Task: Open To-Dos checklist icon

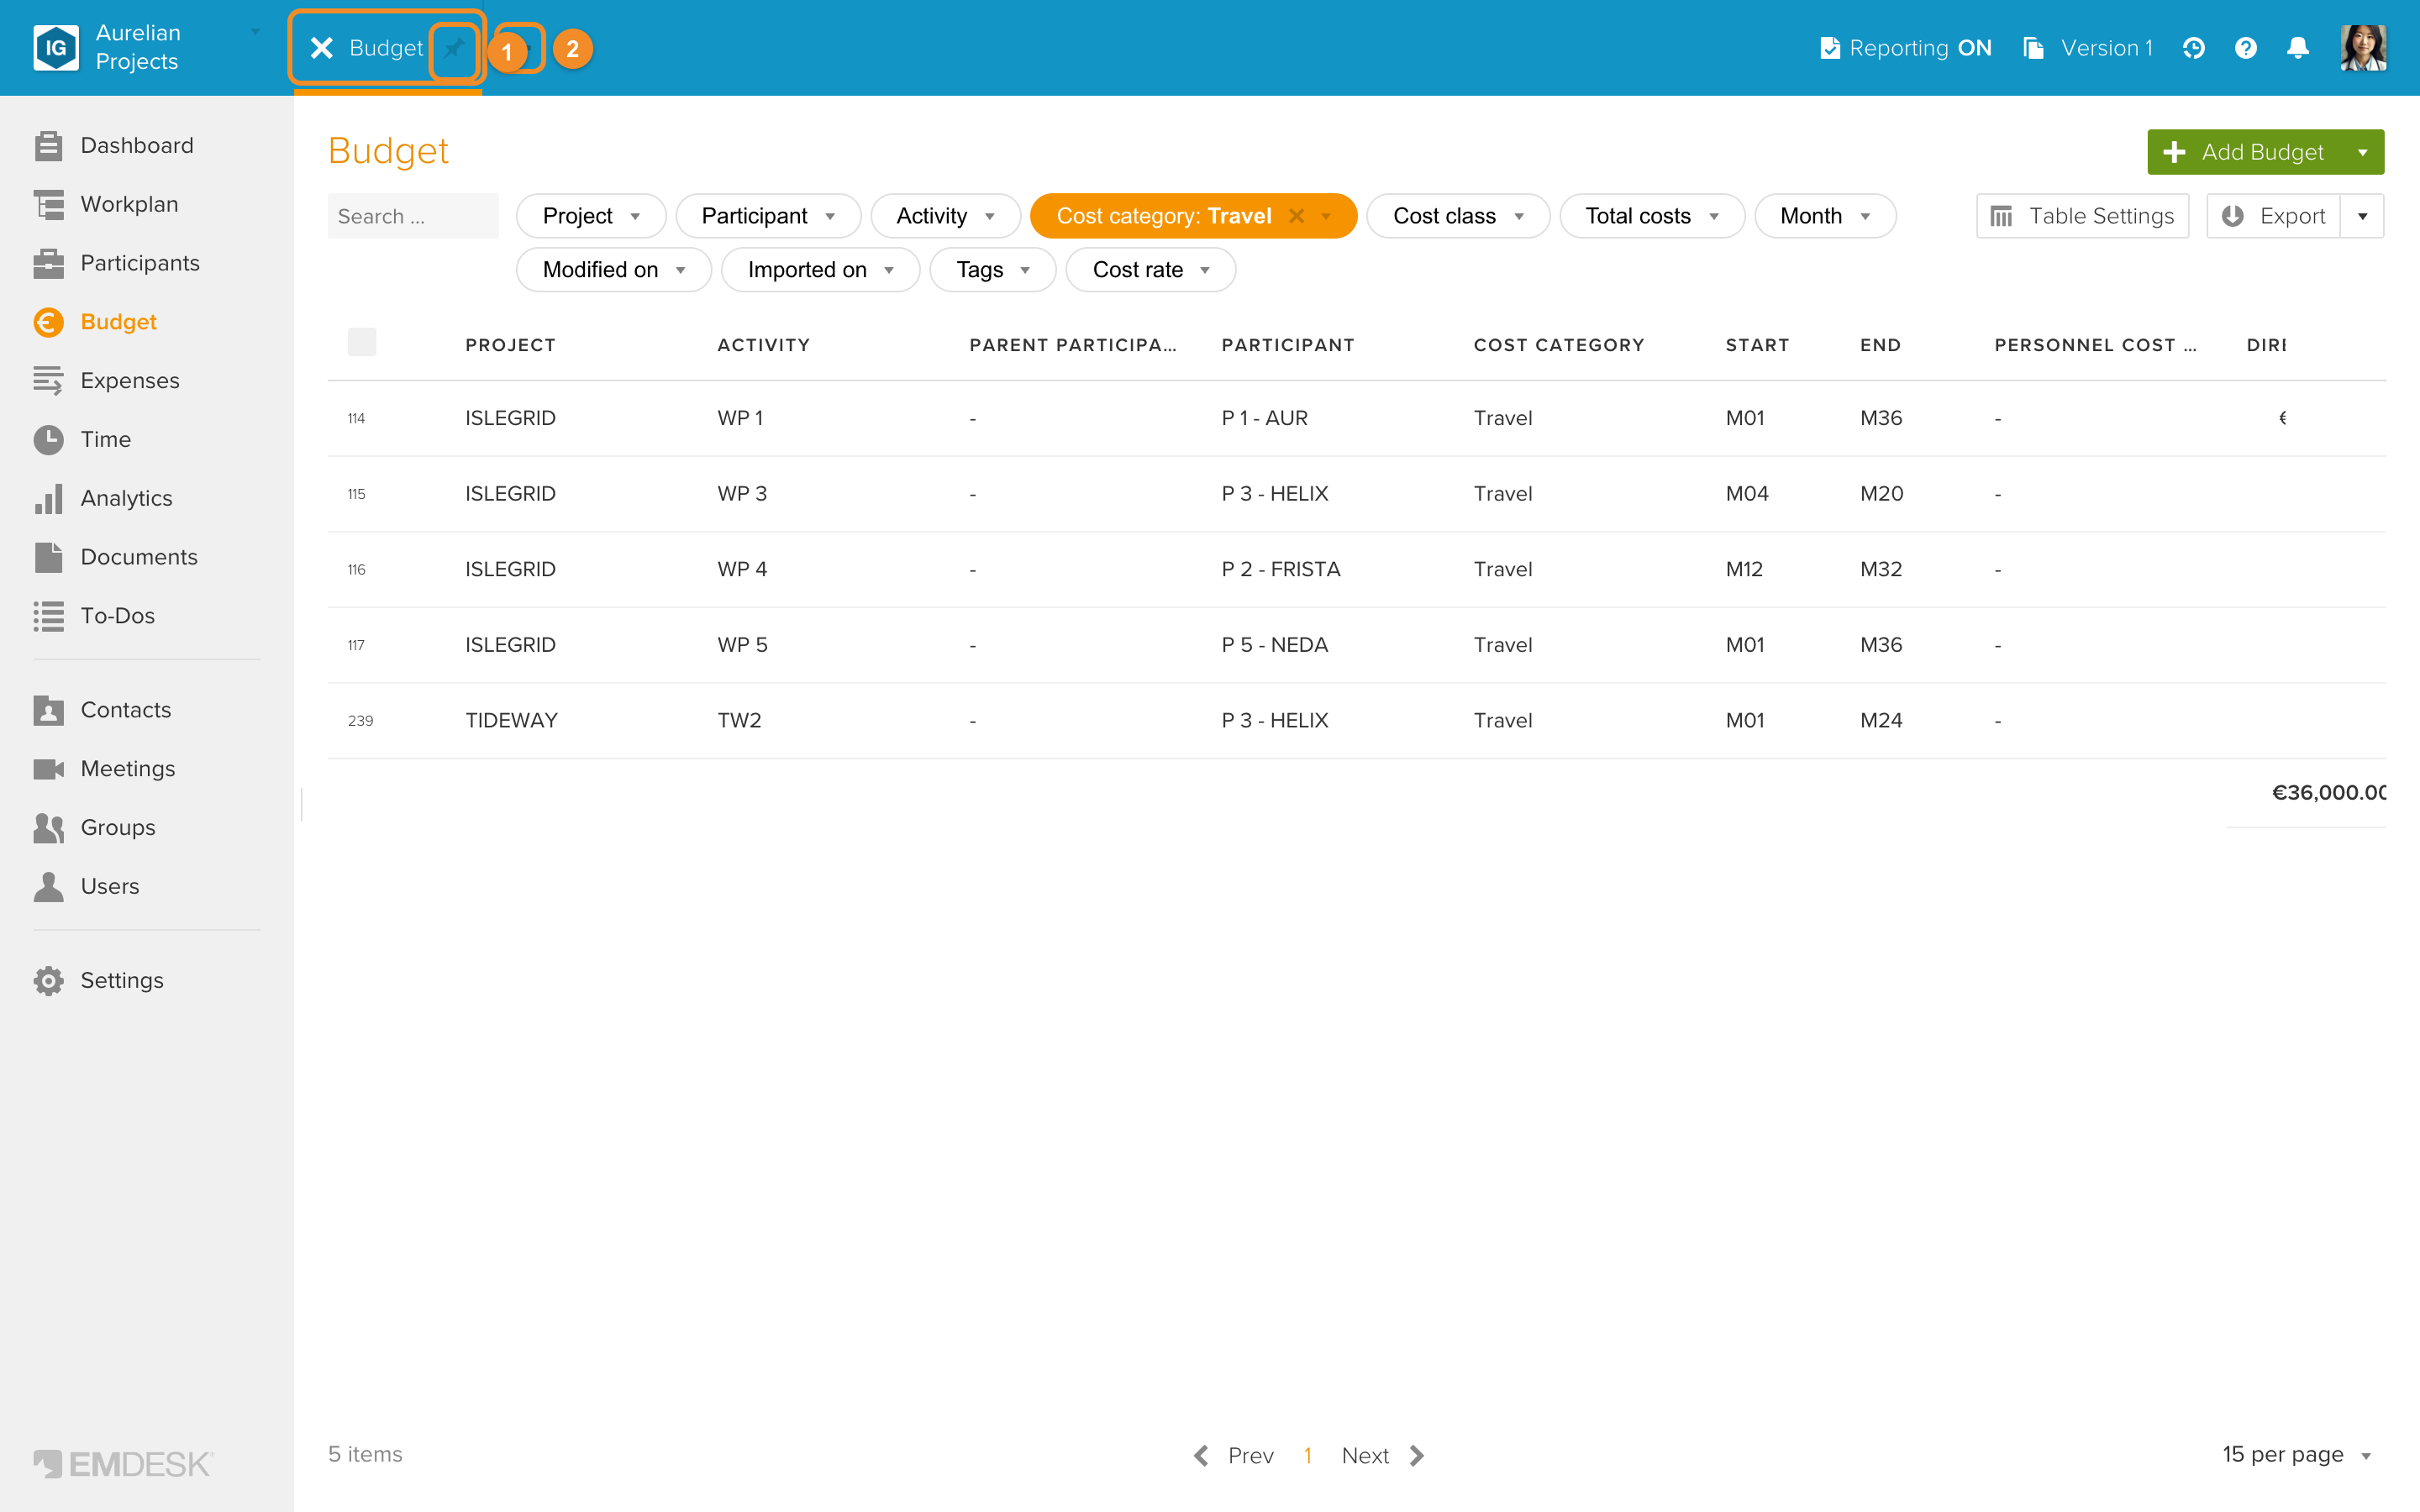Action: pyautogui.click(x=48, y=616)
